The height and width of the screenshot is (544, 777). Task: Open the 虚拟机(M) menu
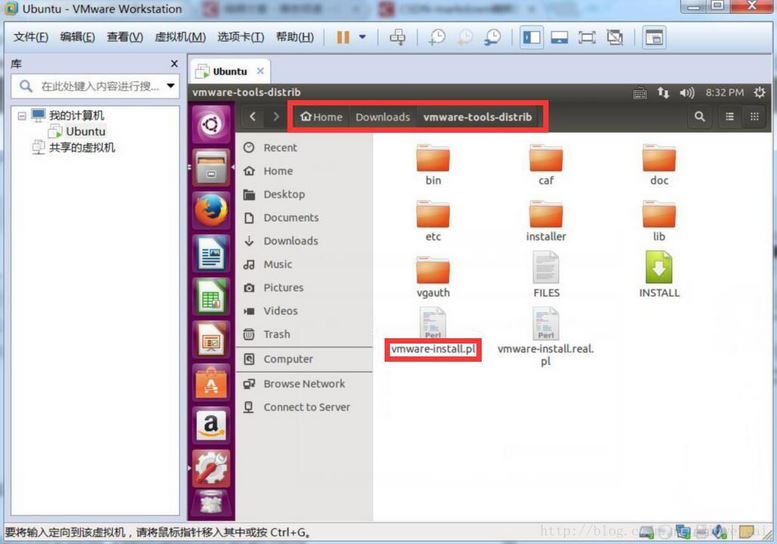180,38
